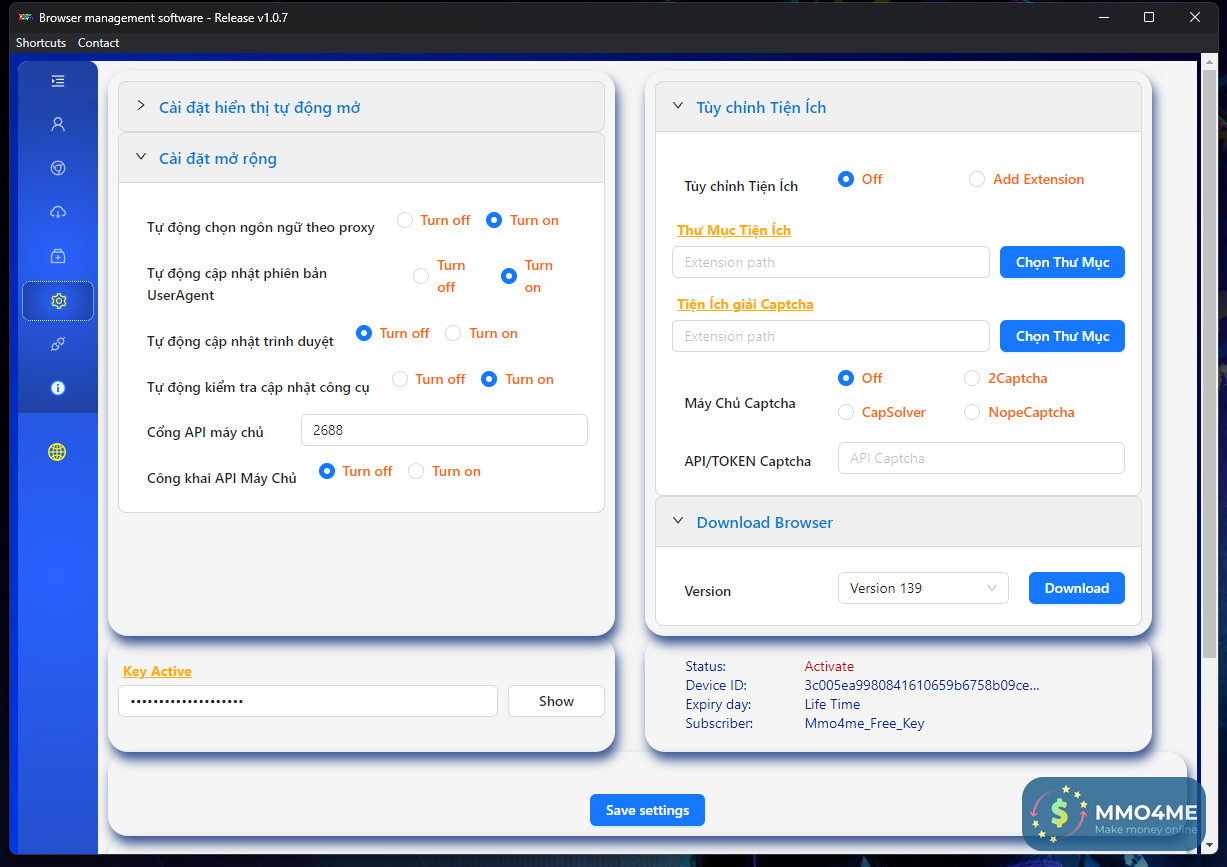Click the captcha extension path field
This screenshot has width=1227, height=867.
pos(831,336)
